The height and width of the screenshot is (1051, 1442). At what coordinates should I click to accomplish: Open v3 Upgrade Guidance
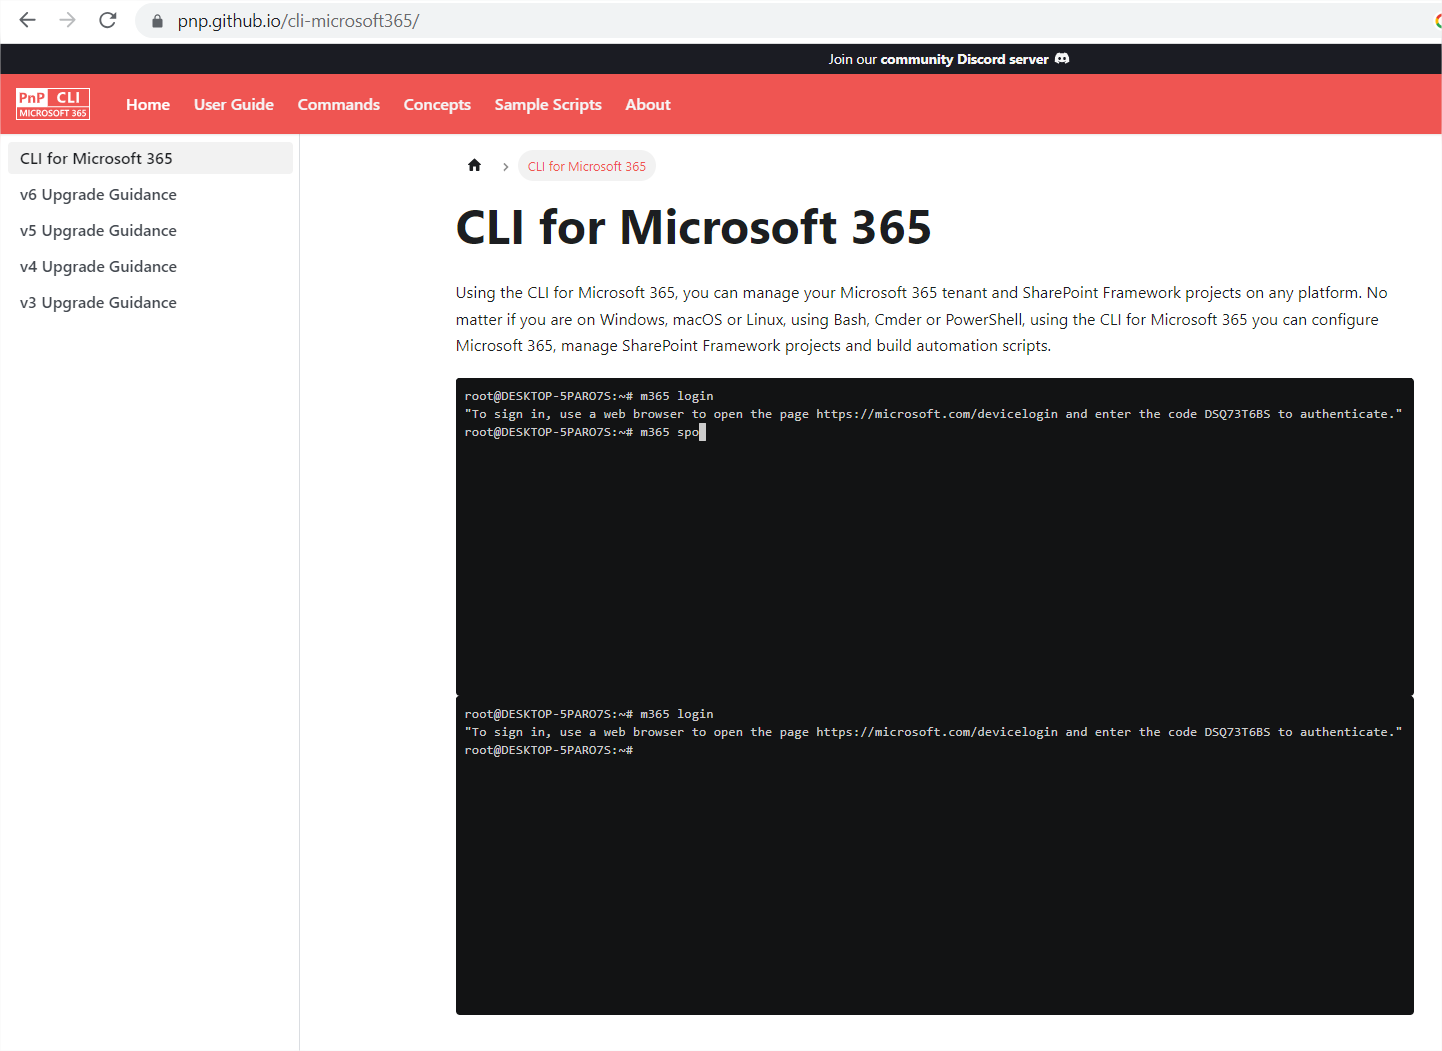(x=98, y=302)
